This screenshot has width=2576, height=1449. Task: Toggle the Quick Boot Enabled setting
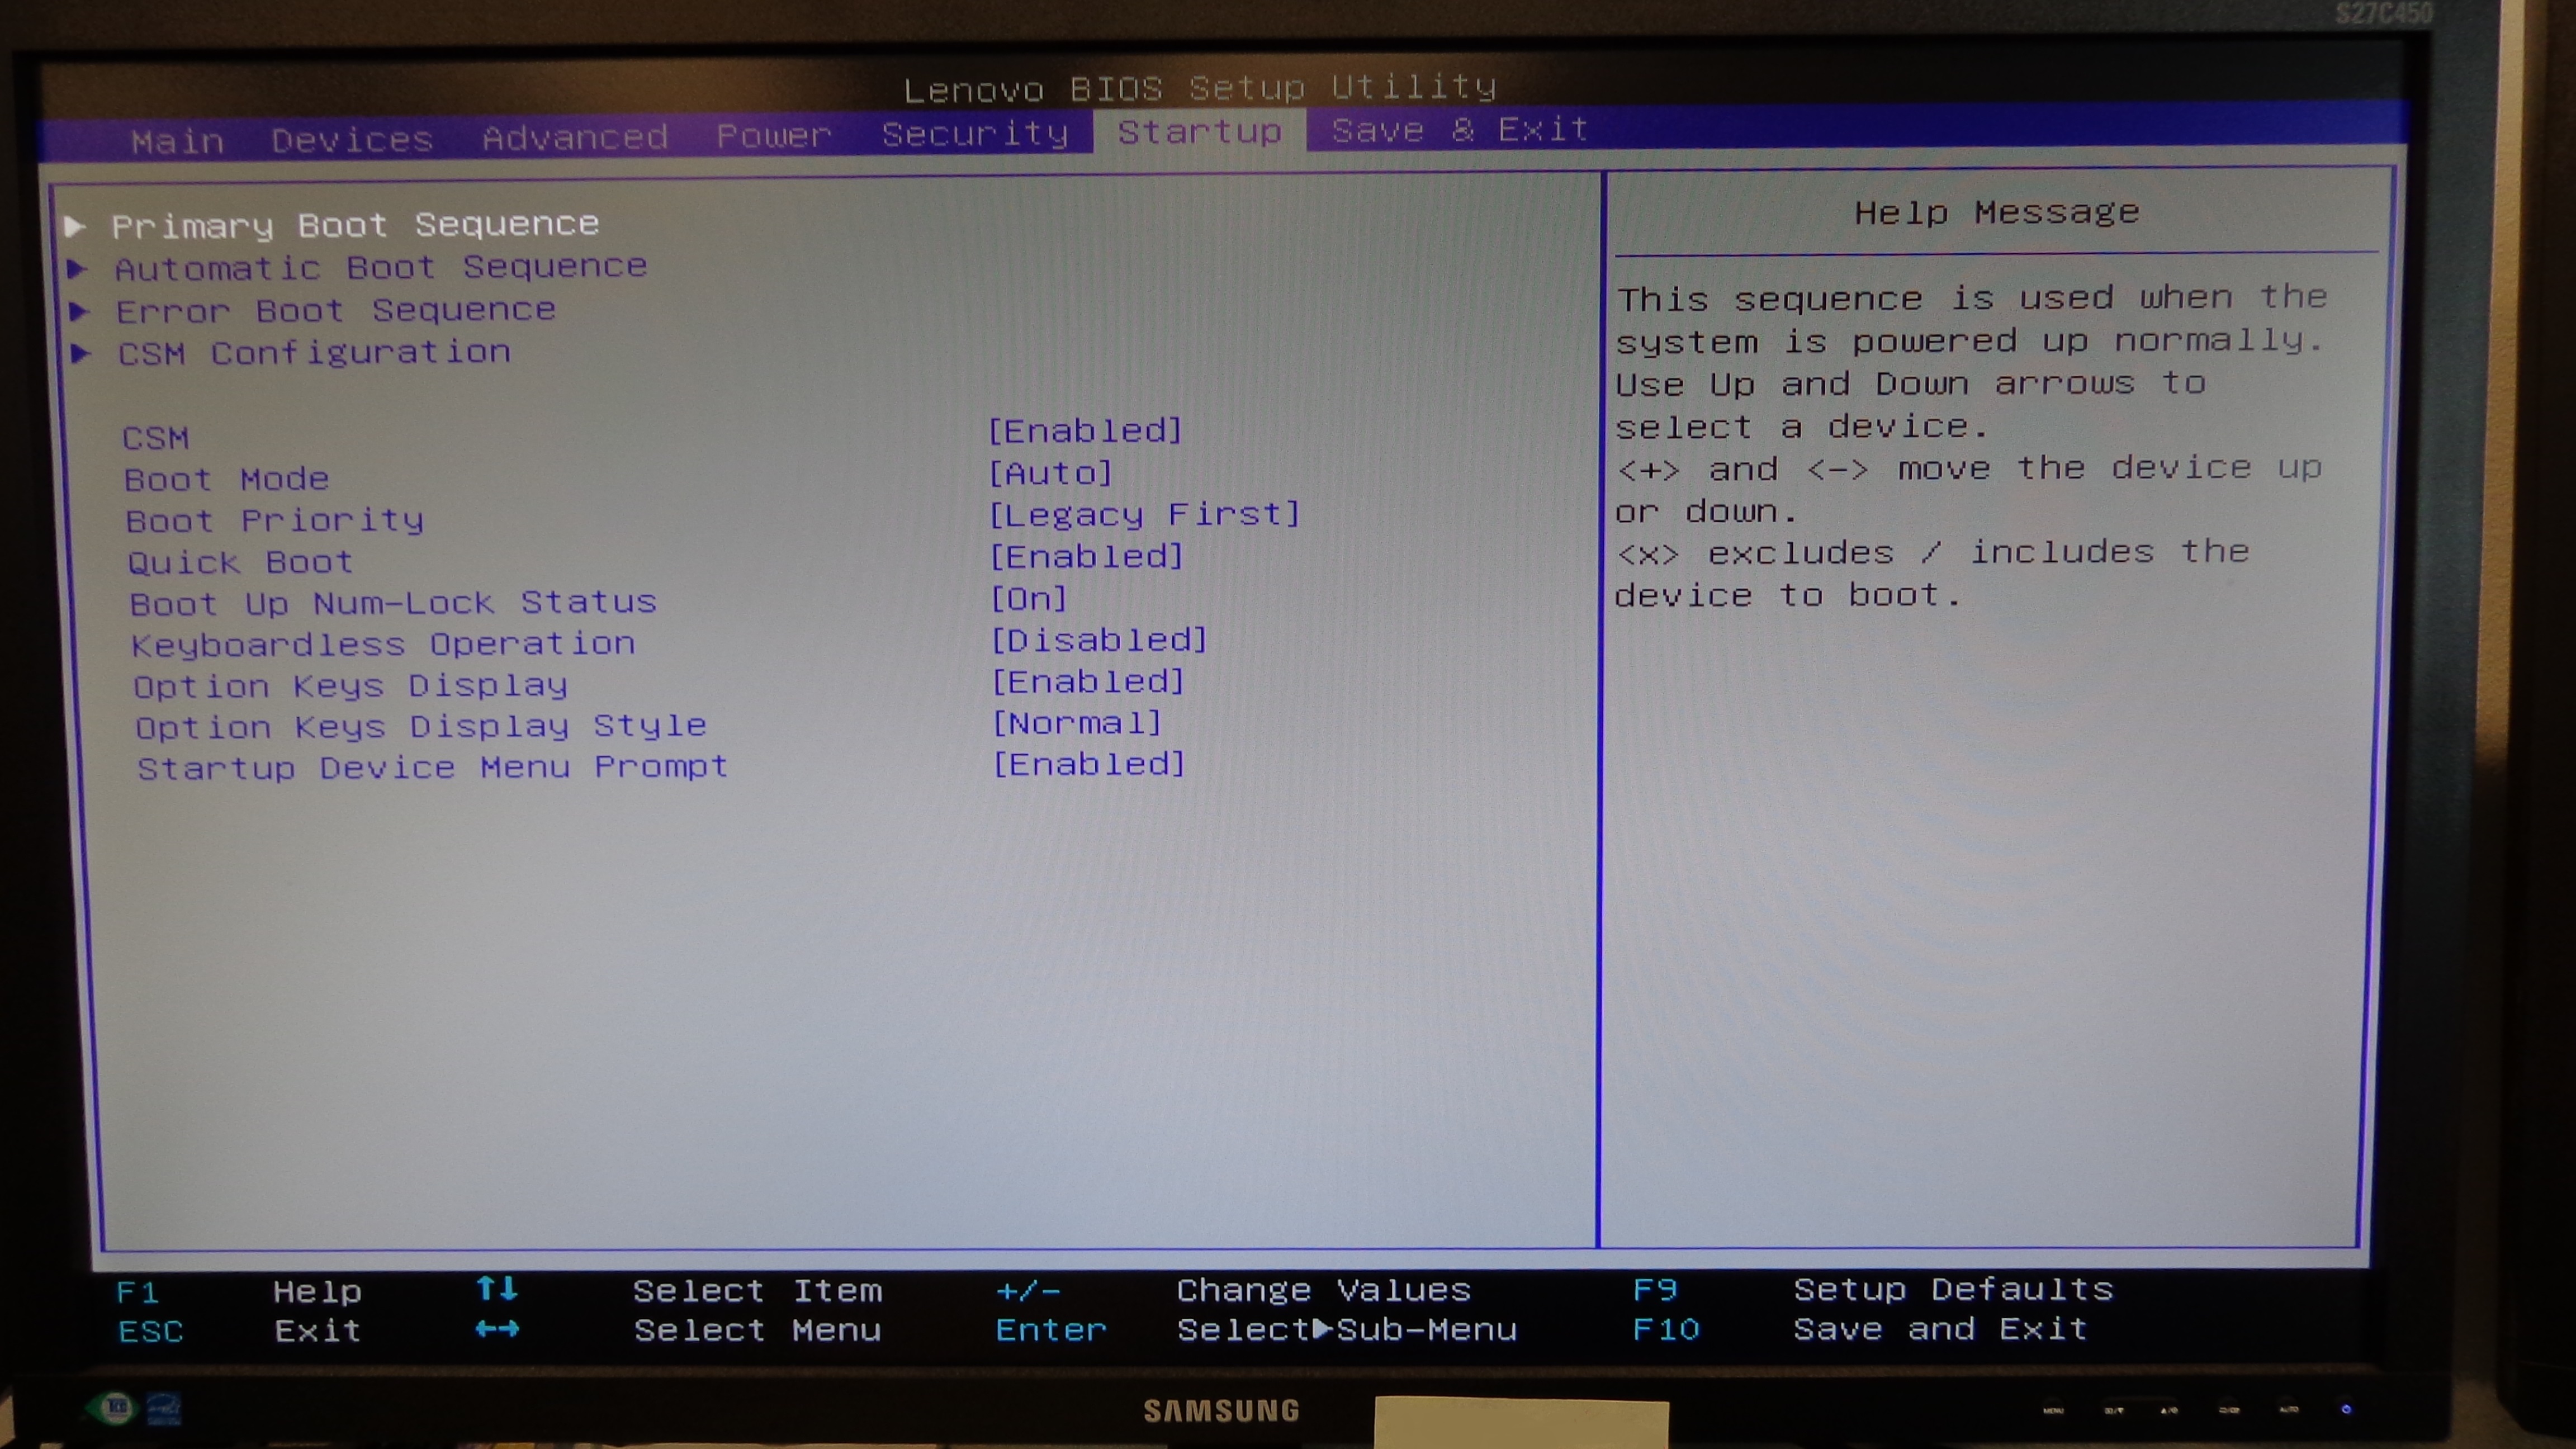coord(1086,556)
